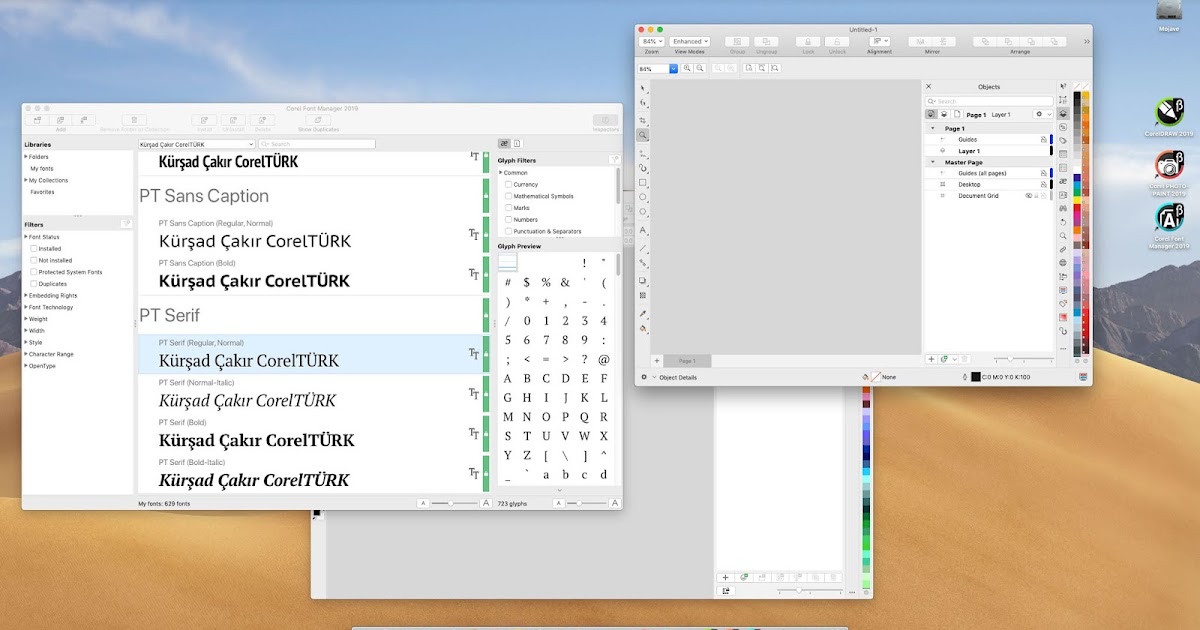The image size is (1200, 630).
Task: Click the New Layer plus button in Objects
Action: [x=932, y=358]
